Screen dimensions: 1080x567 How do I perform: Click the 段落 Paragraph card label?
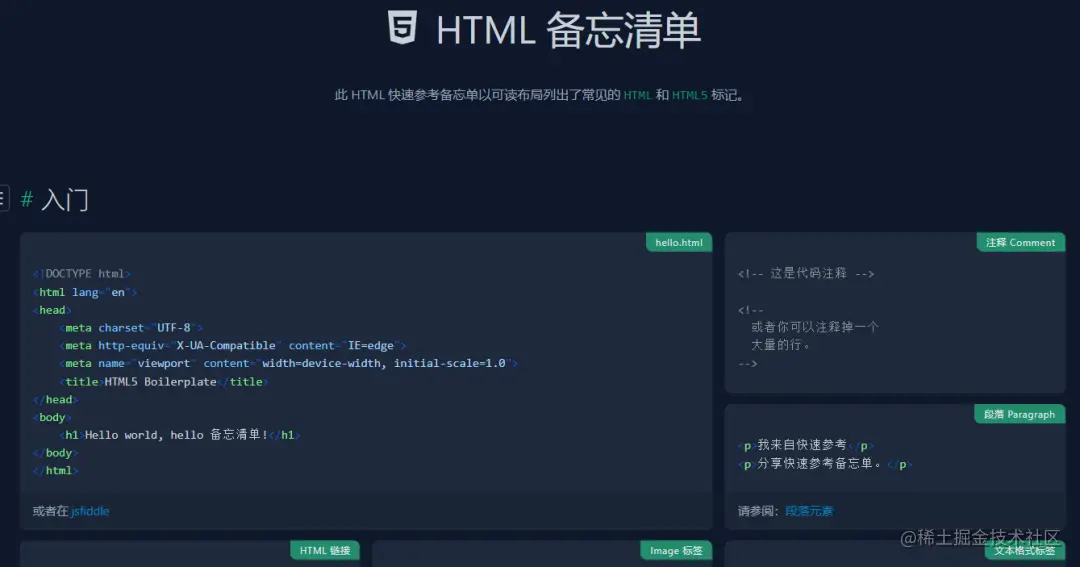pyautogui.click(x=1019, y=414)
